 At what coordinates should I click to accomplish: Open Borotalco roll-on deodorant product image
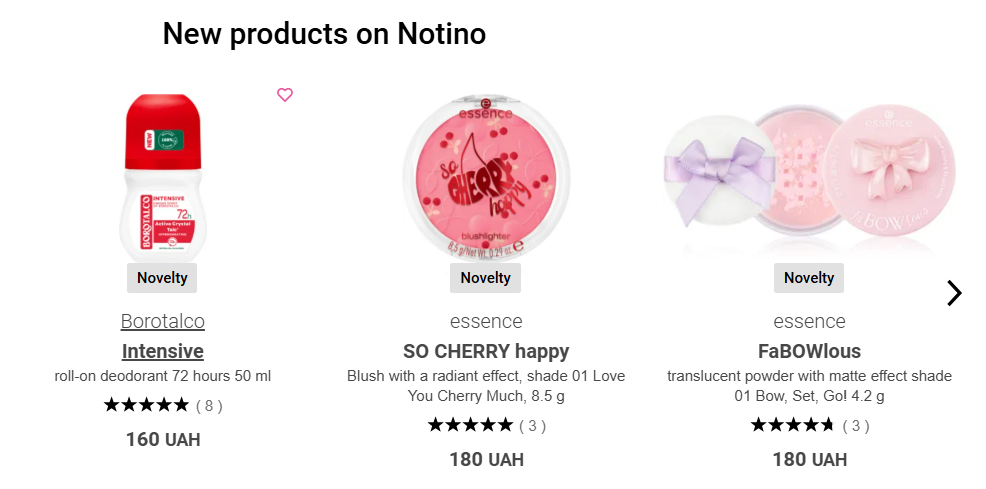[162, 177]
